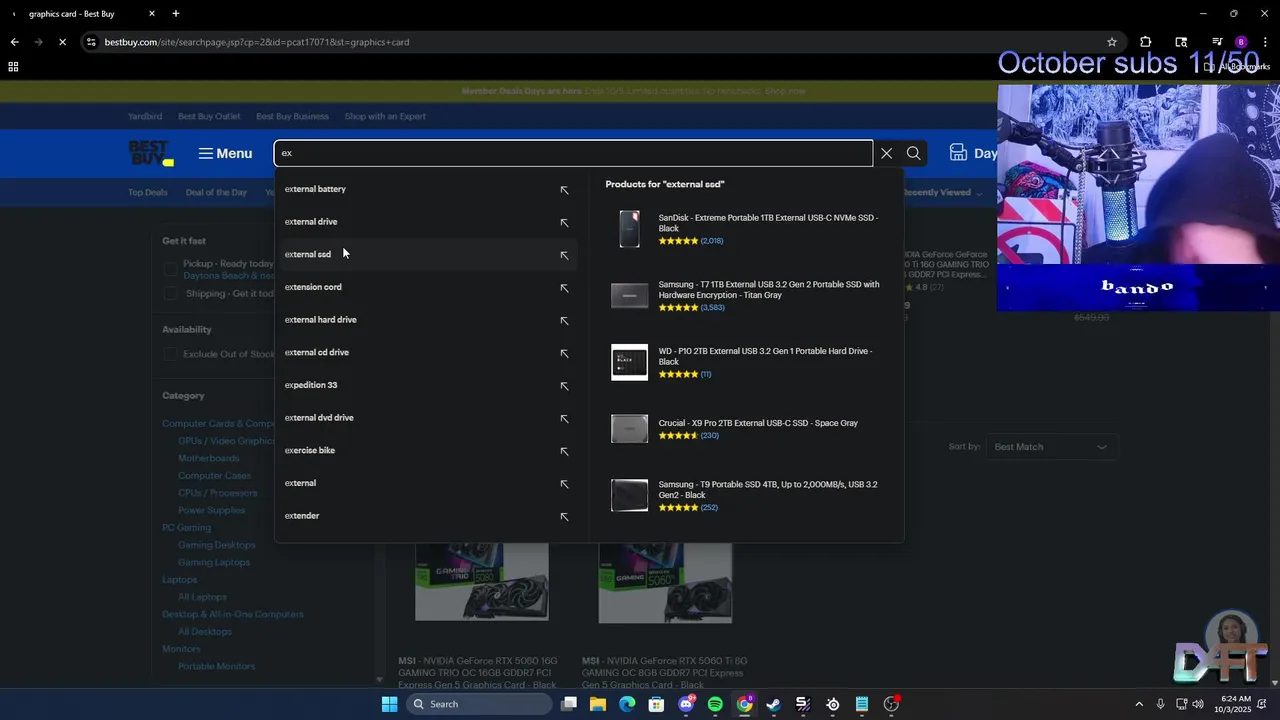
Task: Click Samsung T9 SSD product thumbnail
Action: click(x=630, y=495)
